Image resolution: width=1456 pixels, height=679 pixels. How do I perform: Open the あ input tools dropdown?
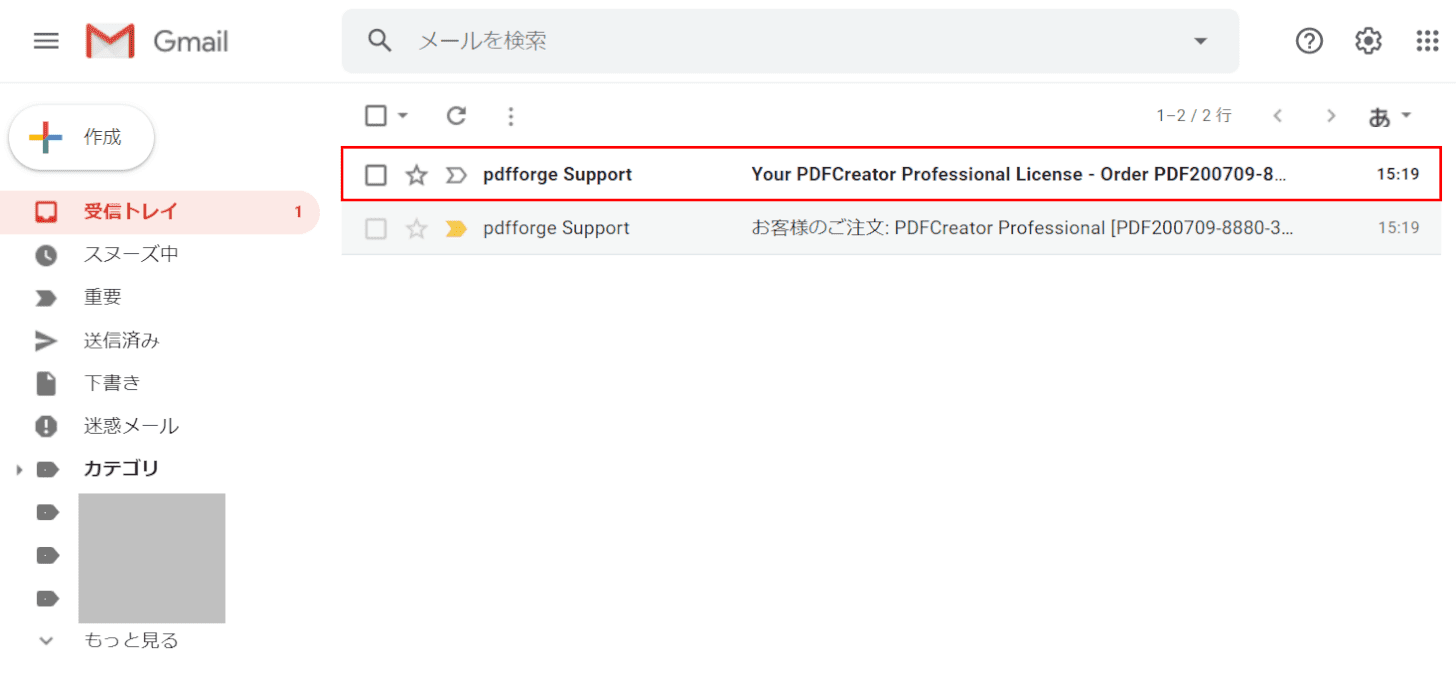click(1390, 116)
